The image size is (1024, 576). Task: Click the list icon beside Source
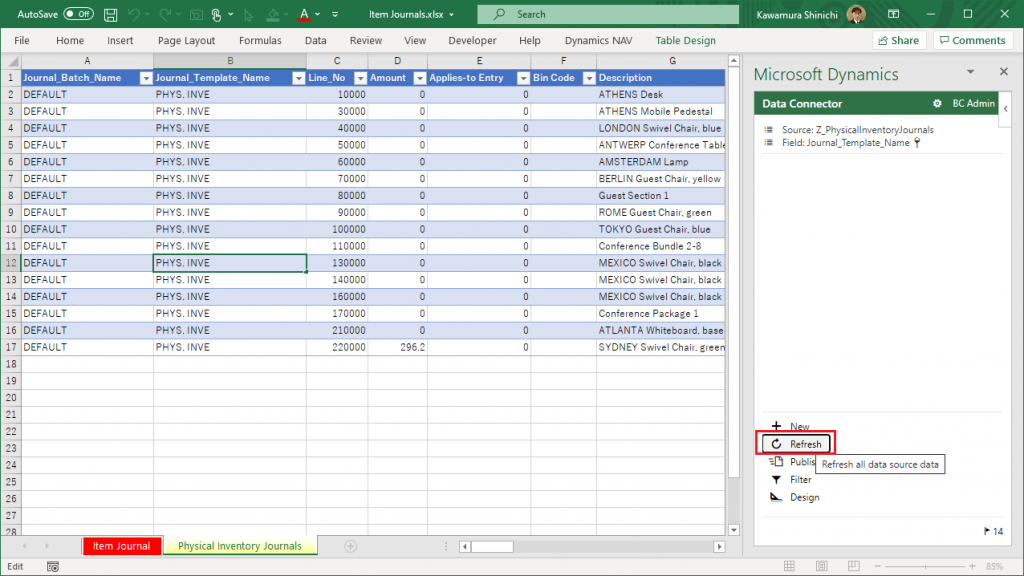tap(769, 130)
